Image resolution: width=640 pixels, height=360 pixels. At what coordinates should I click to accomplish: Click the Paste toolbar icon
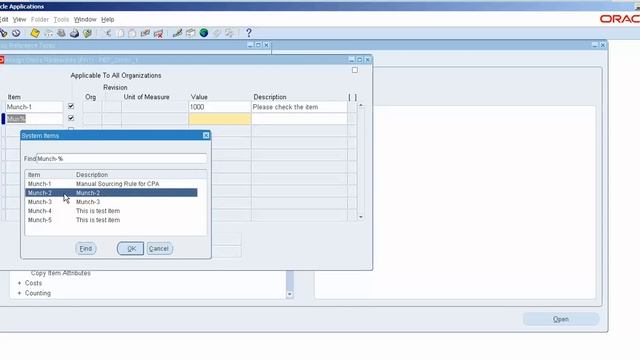tap(132, 33)
